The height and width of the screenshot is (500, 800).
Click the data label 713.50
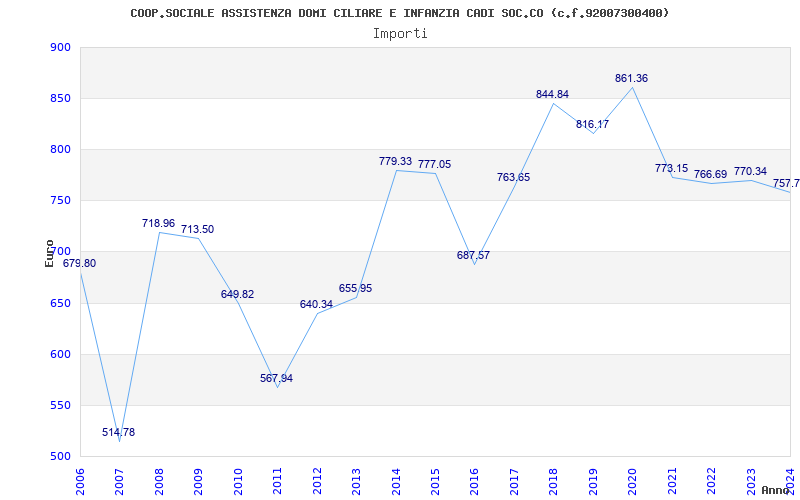(197, 229)
